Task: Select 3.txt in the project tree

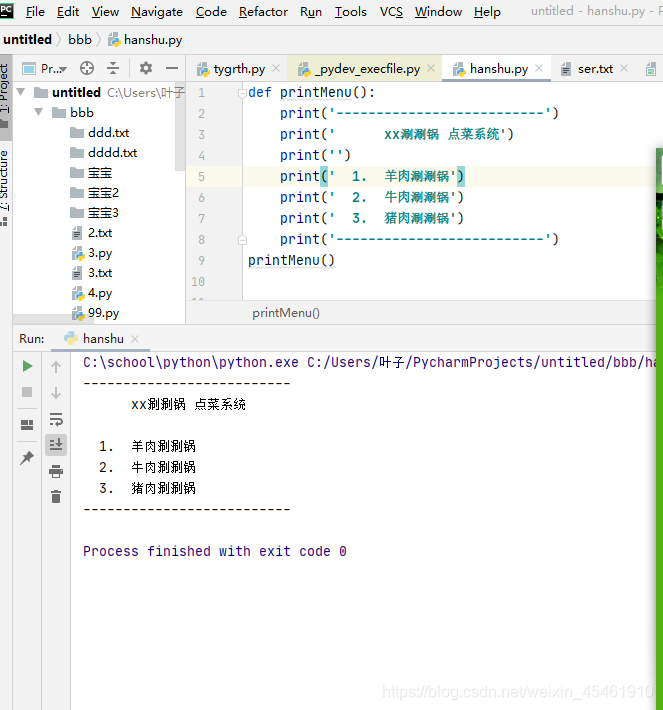Action: point(92,273)
